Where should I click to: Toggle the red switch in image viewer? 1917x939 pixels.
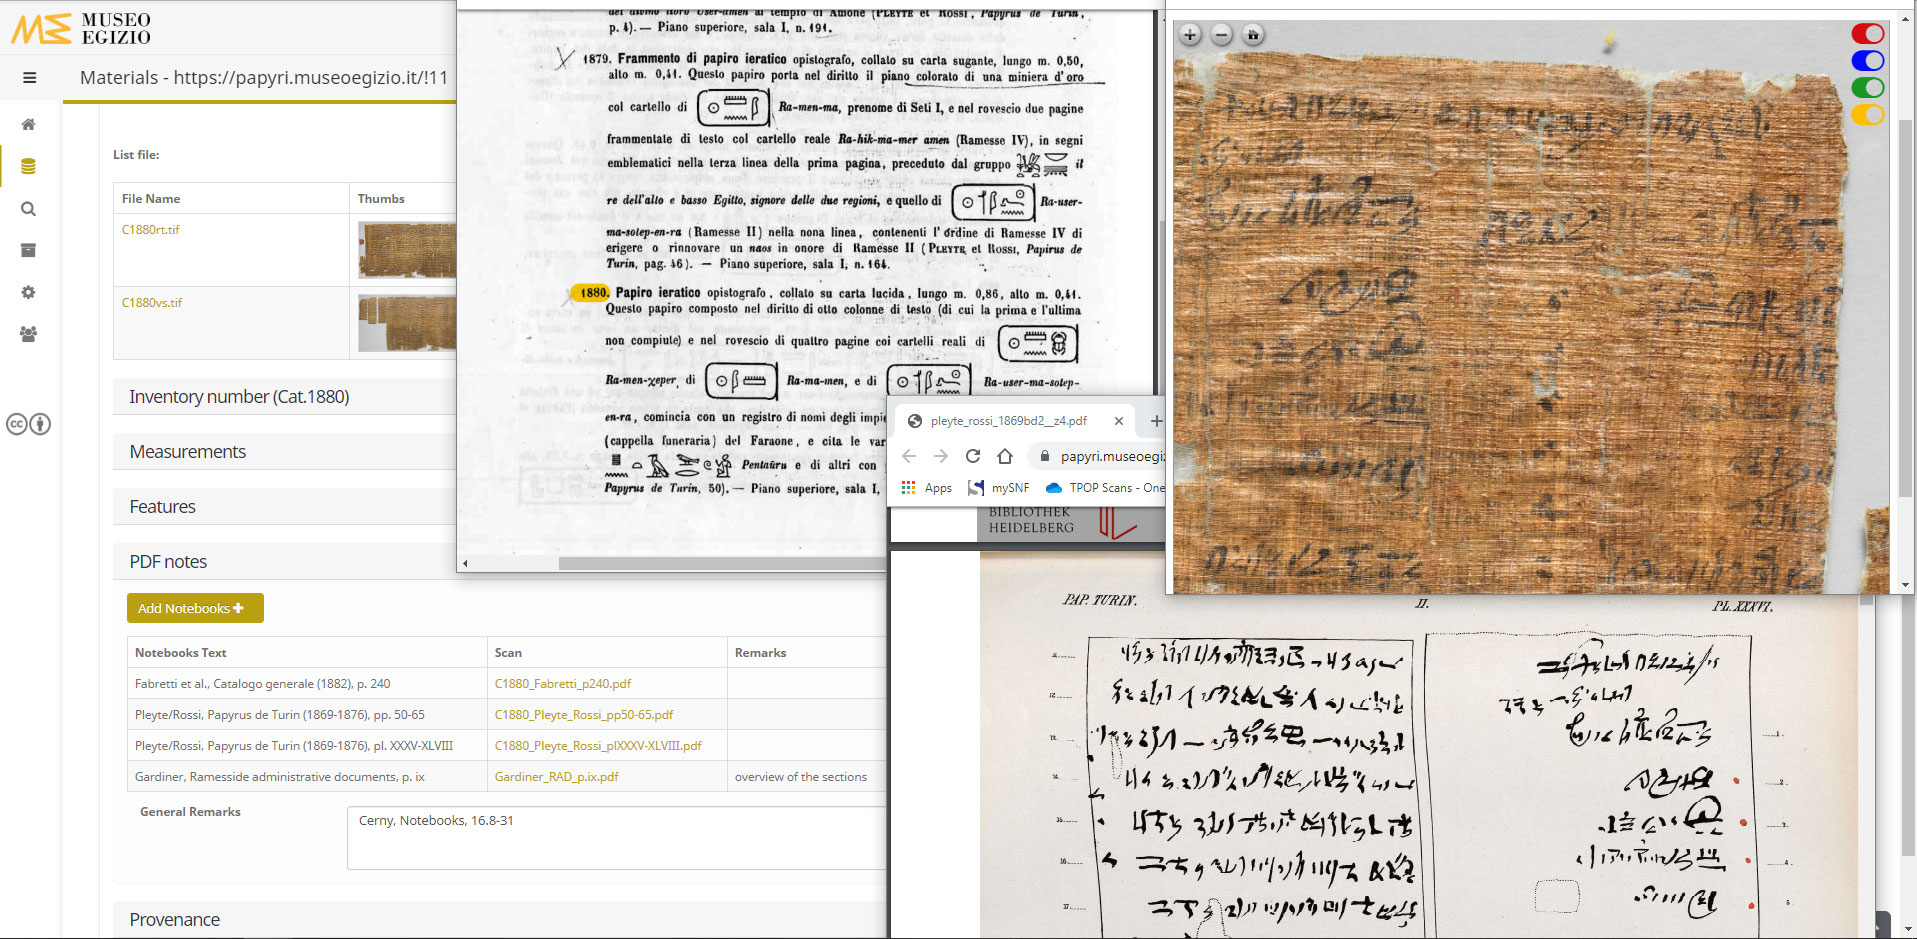tap(1867, 34)
